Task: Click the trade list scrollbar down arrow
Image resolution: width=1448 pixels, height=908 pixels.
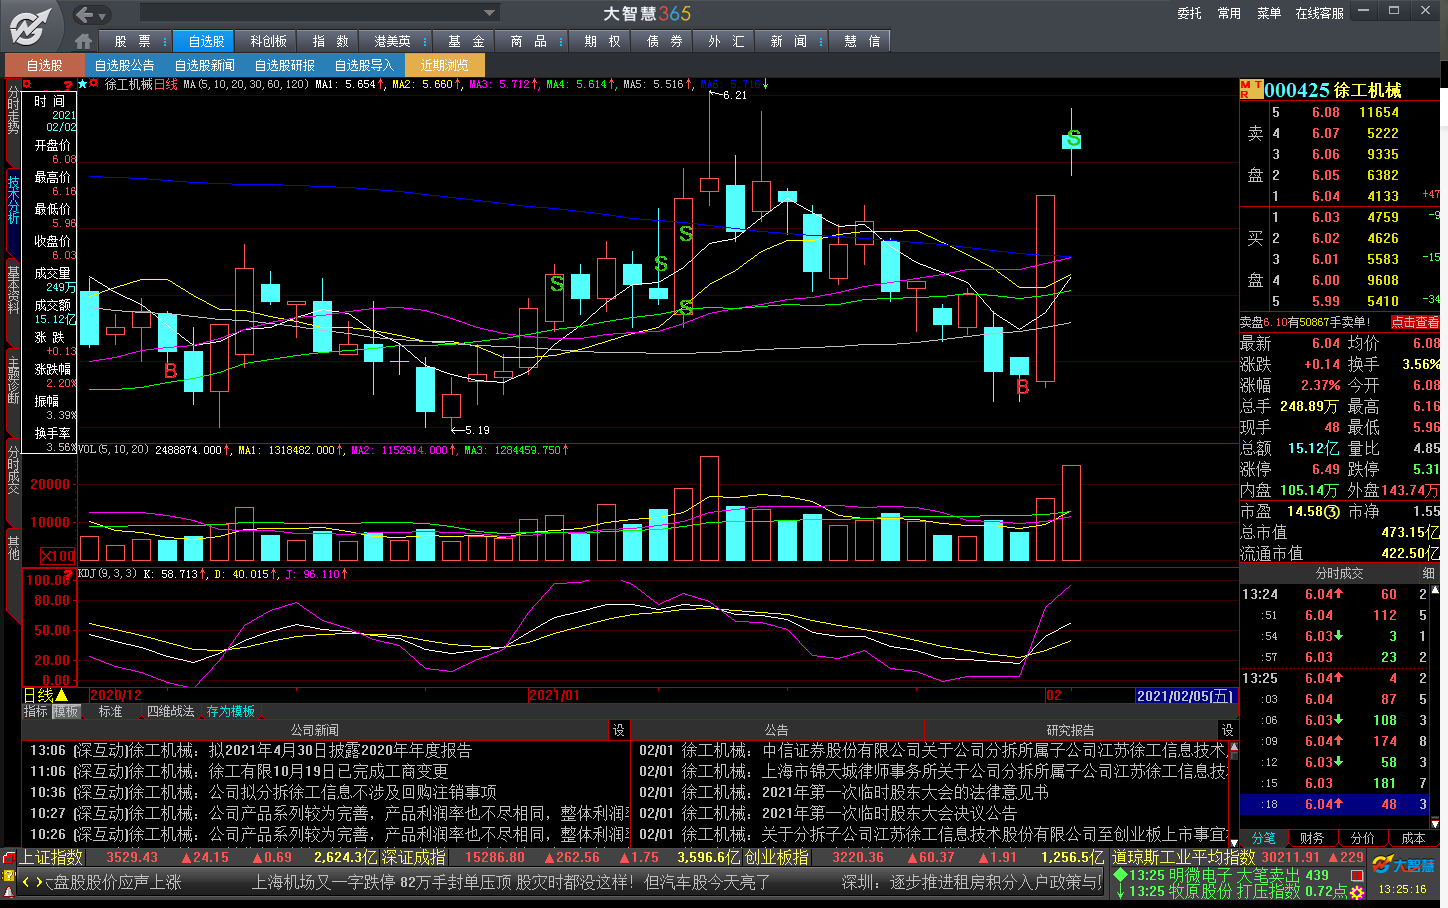Action: click(1436, 822)
